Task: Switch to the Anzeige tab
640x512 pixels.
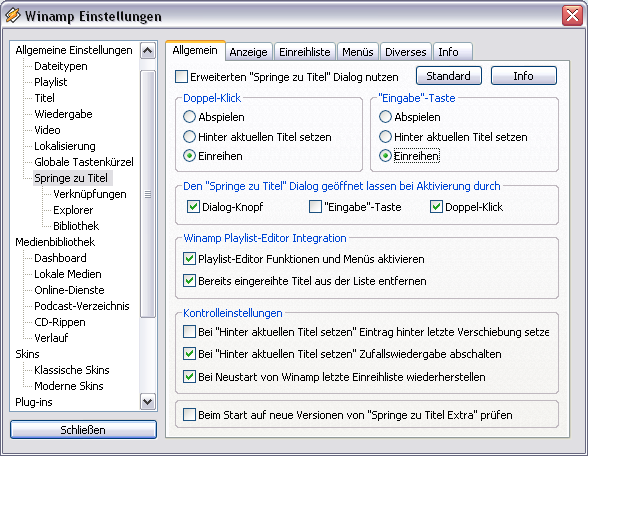Action: pyautogui.click(x=248, y=52)
